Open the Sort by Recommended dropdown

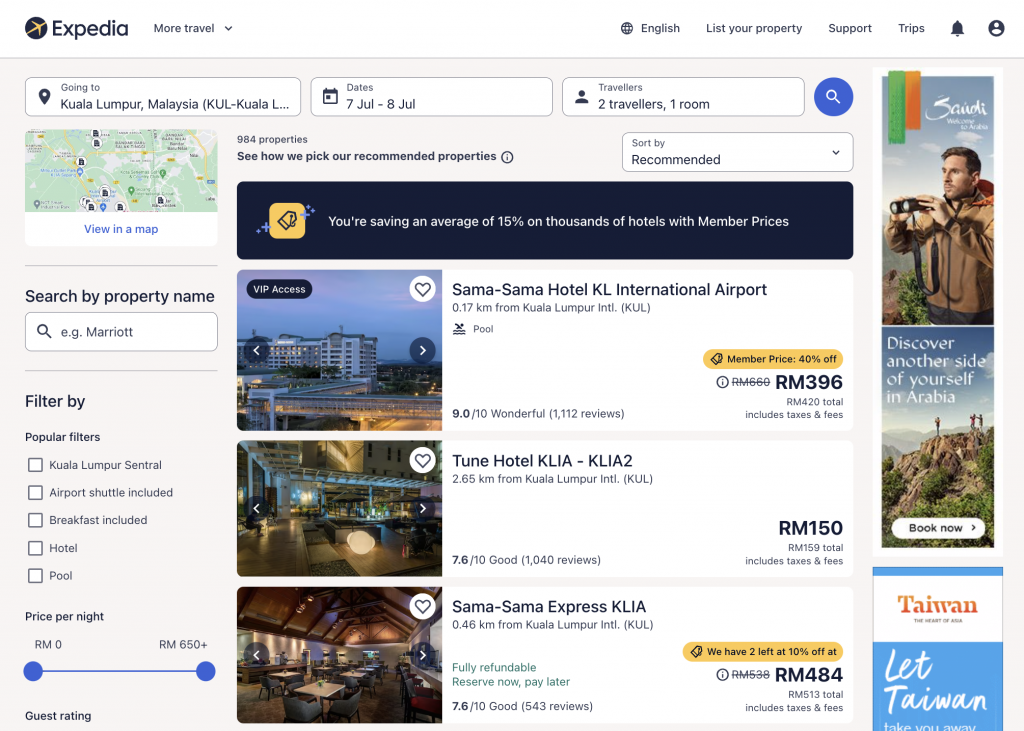[737, 152]
